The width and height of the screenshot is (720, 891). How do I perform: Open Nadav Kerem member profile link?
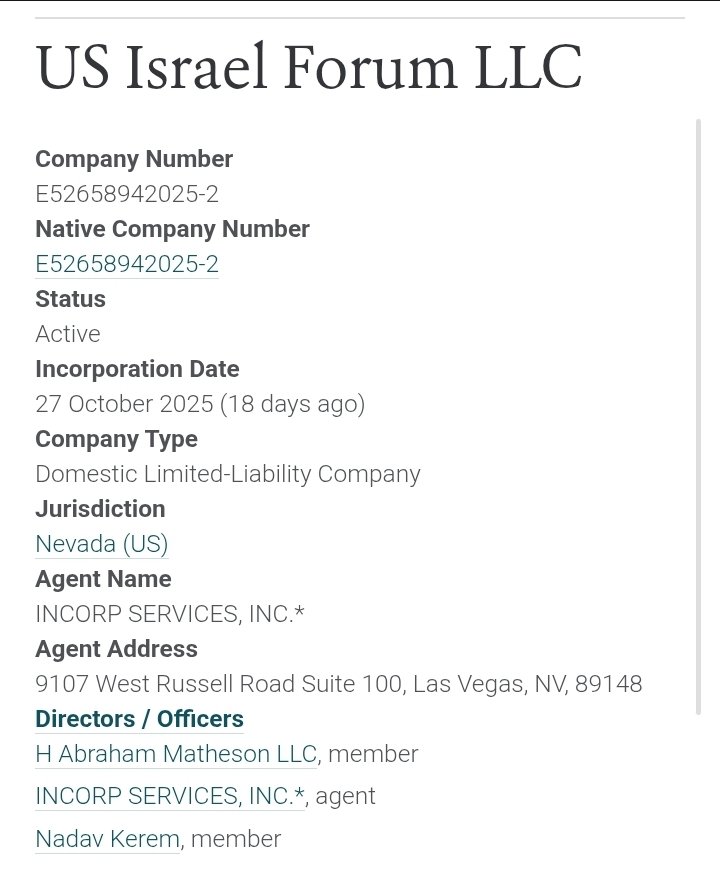coord(107,839)
